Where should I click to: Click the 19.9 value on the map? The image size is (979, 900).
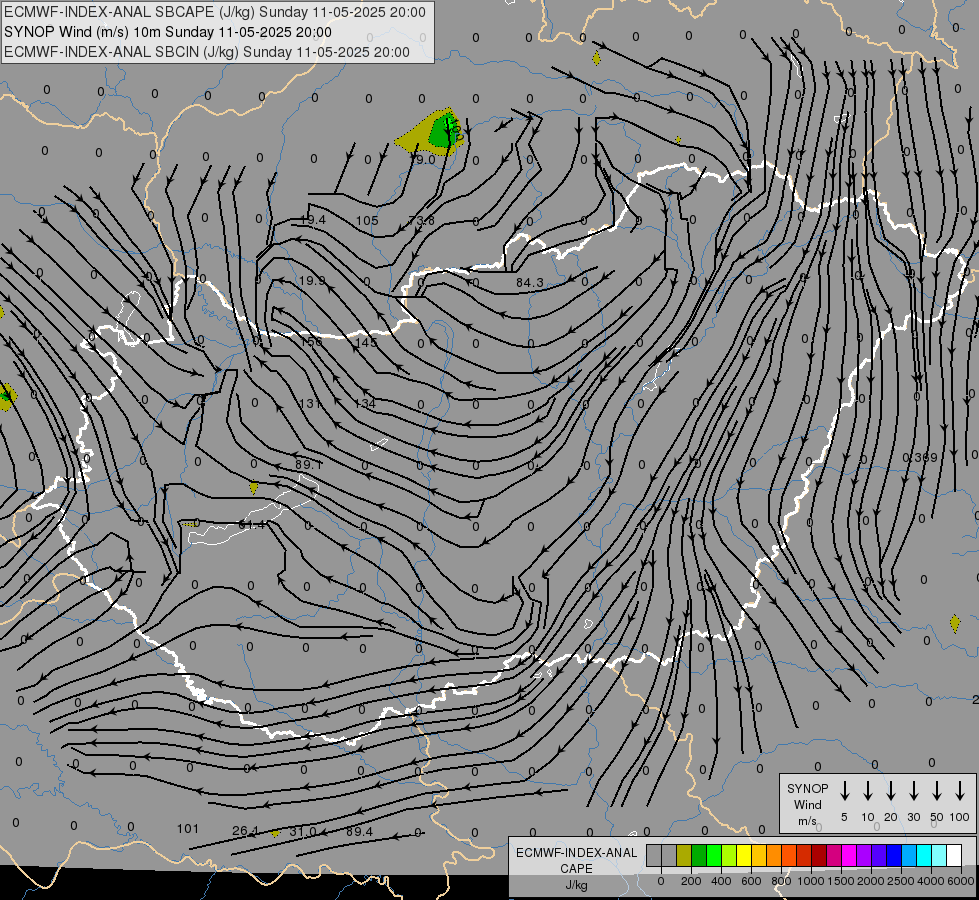[312, 280]
